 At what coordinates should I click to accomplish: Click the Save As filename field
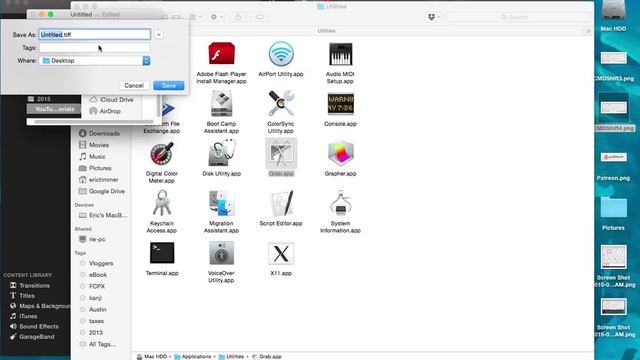95,35
